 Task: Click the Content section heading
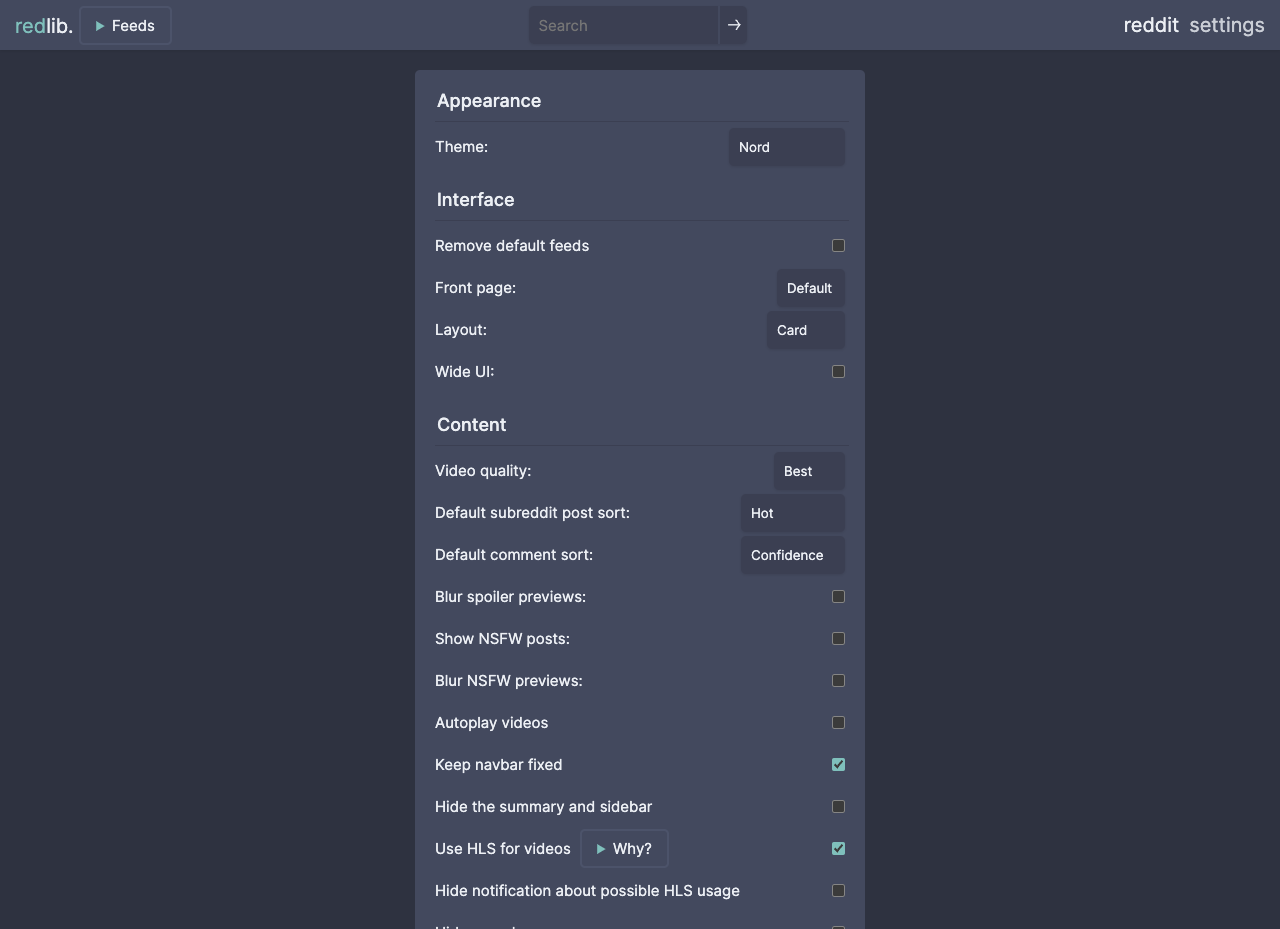click(x=472, y=425)
